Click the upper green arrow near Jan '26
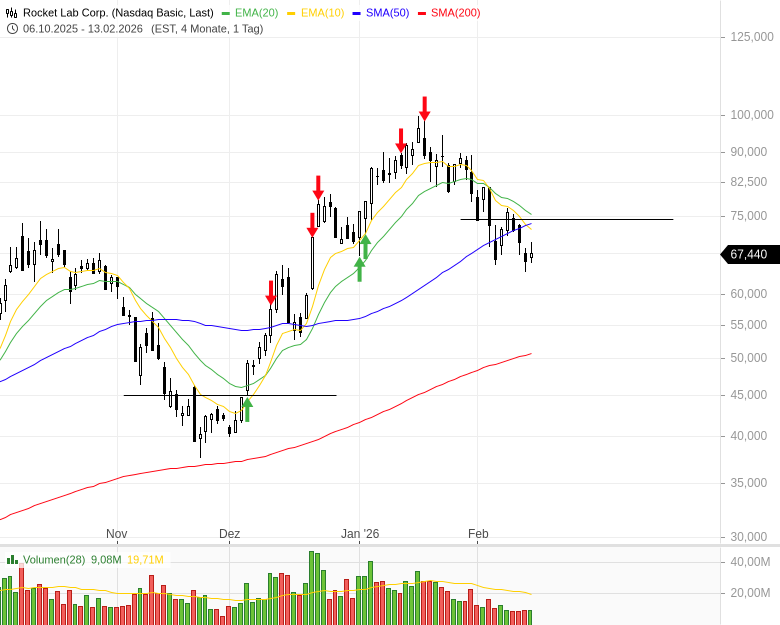 (365, 246)
